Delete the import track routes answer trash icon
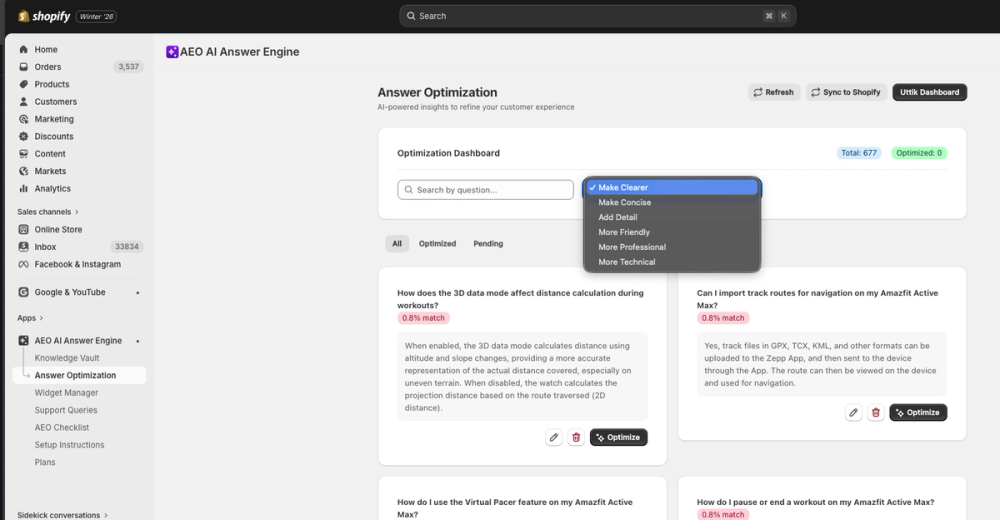 [x=876, y=412]
